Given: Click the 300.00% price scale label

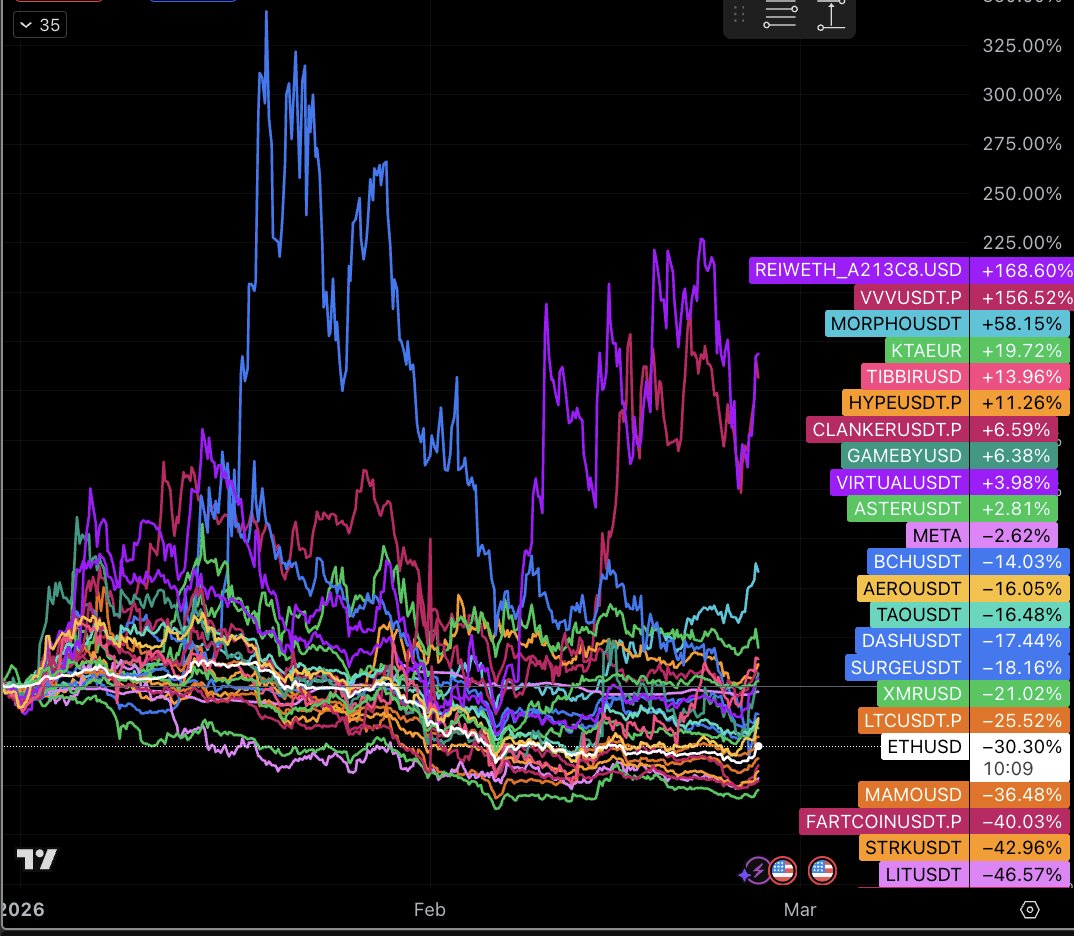Looking at the screenshot, I should (1022, 94).
